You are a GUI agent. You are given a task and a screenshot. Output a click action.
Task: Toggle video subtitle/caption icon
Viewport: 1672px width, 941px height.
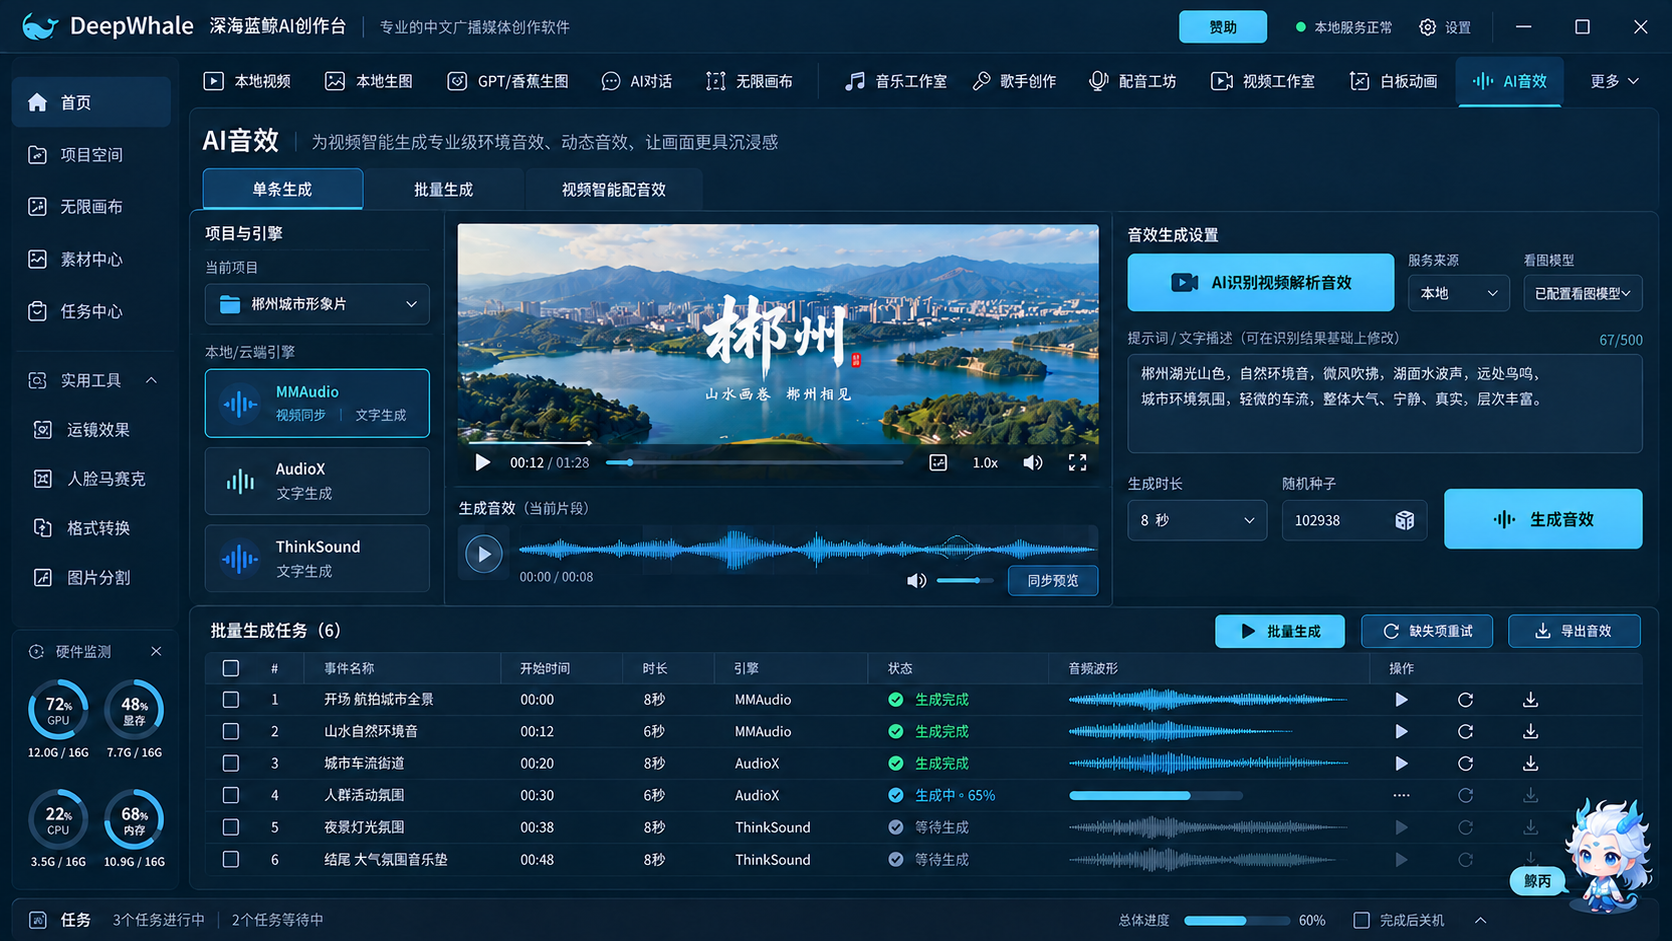pos(938,463)
